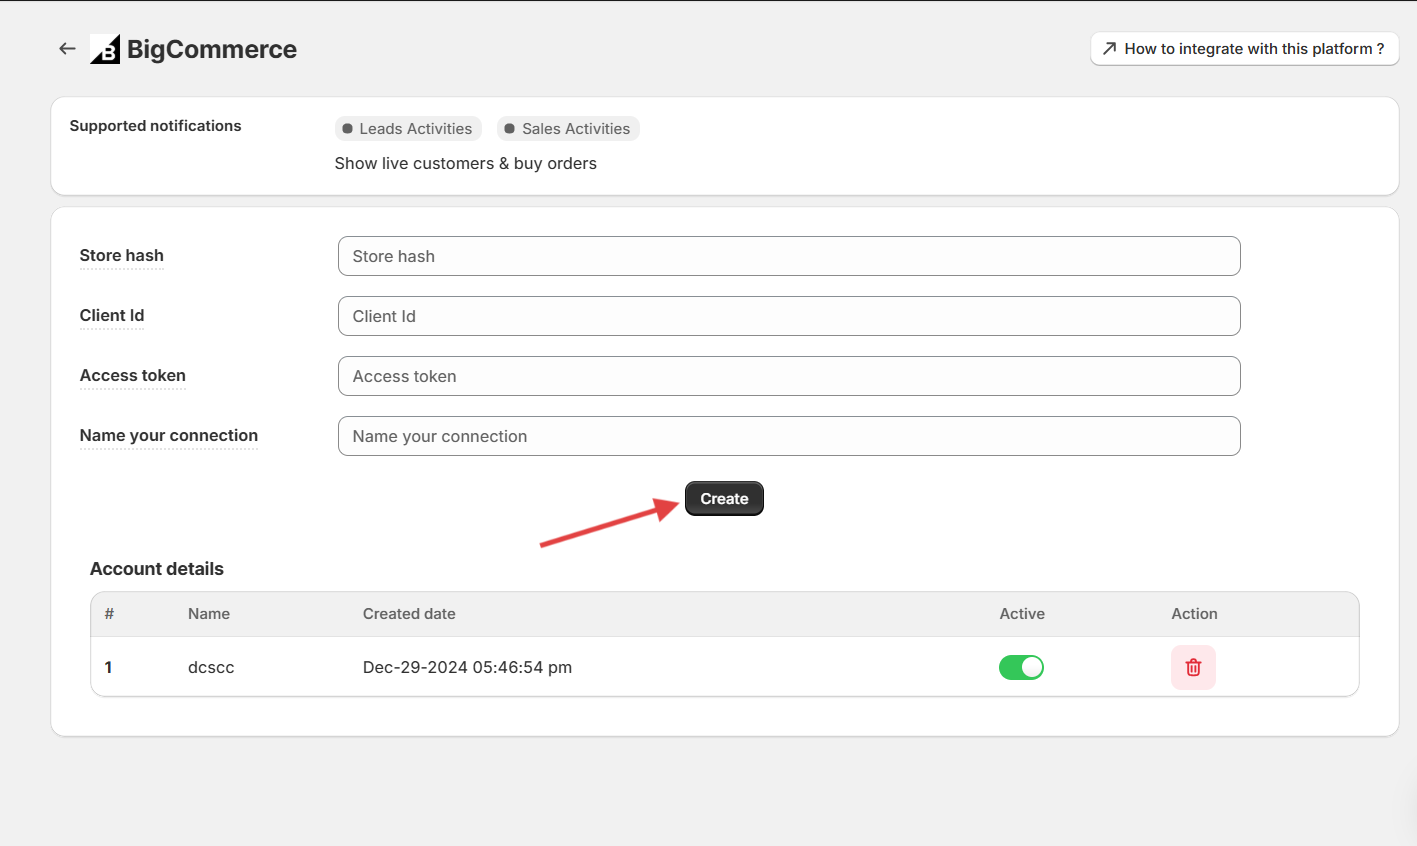This screenshot has height=846, width=1417.
Task: Click the Name column header
Action: pyautogui.click(x=209, y=614)
